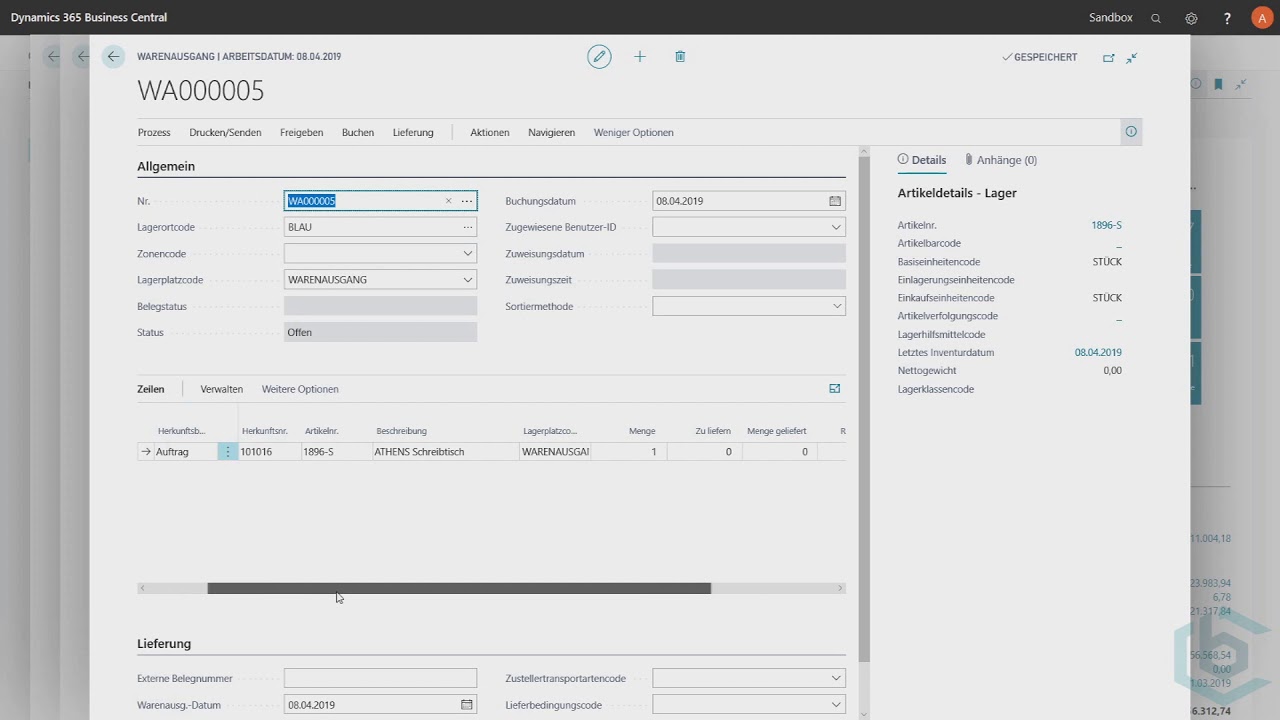Toggle Zeilen section full-screen view icon
This screenshot has width=1280, height=720.
pos(835,389)
